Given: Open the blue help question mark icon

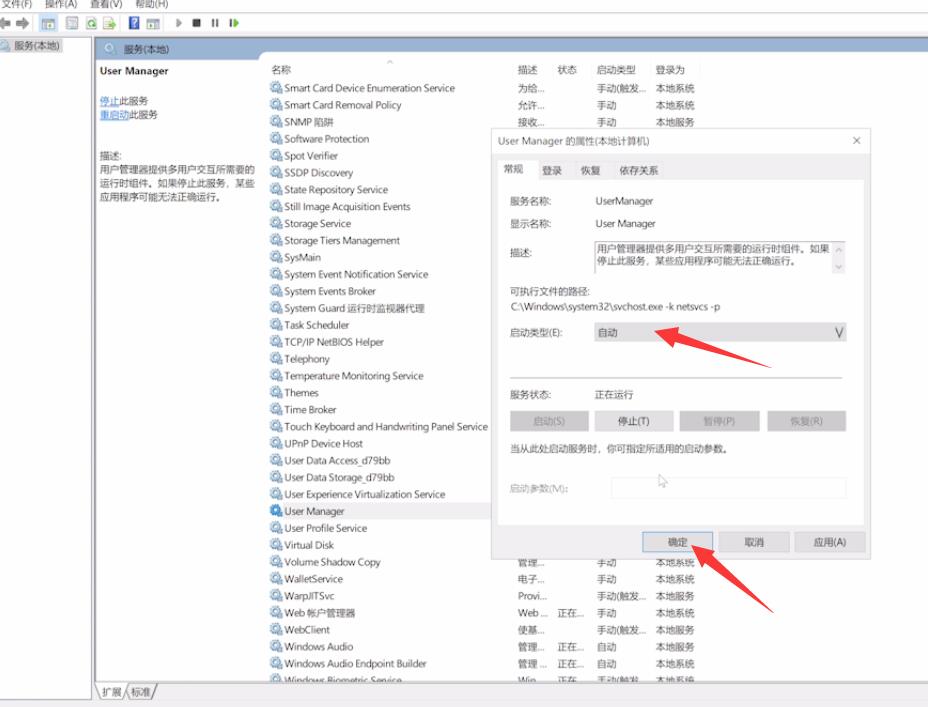Looking at the screenshot, I should pyautogui.click(x=134, y=23).
